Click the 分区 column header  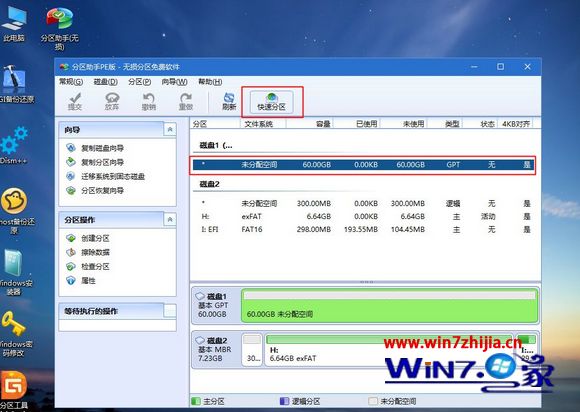[x=215, y=124]
